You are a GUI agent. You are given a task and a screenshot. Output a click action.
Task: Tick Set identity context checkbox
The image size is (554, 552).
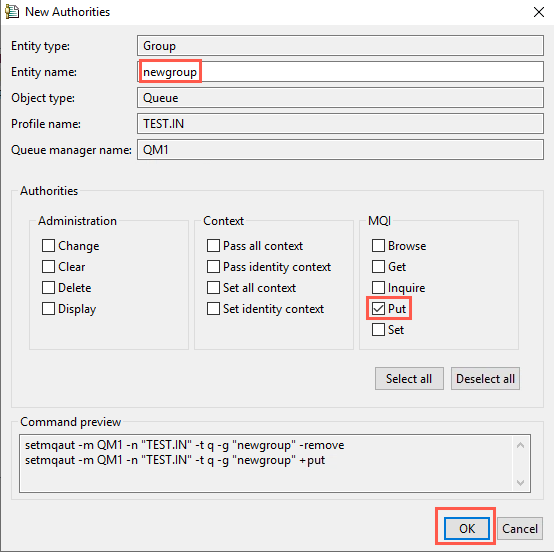(x=213, y=309)
